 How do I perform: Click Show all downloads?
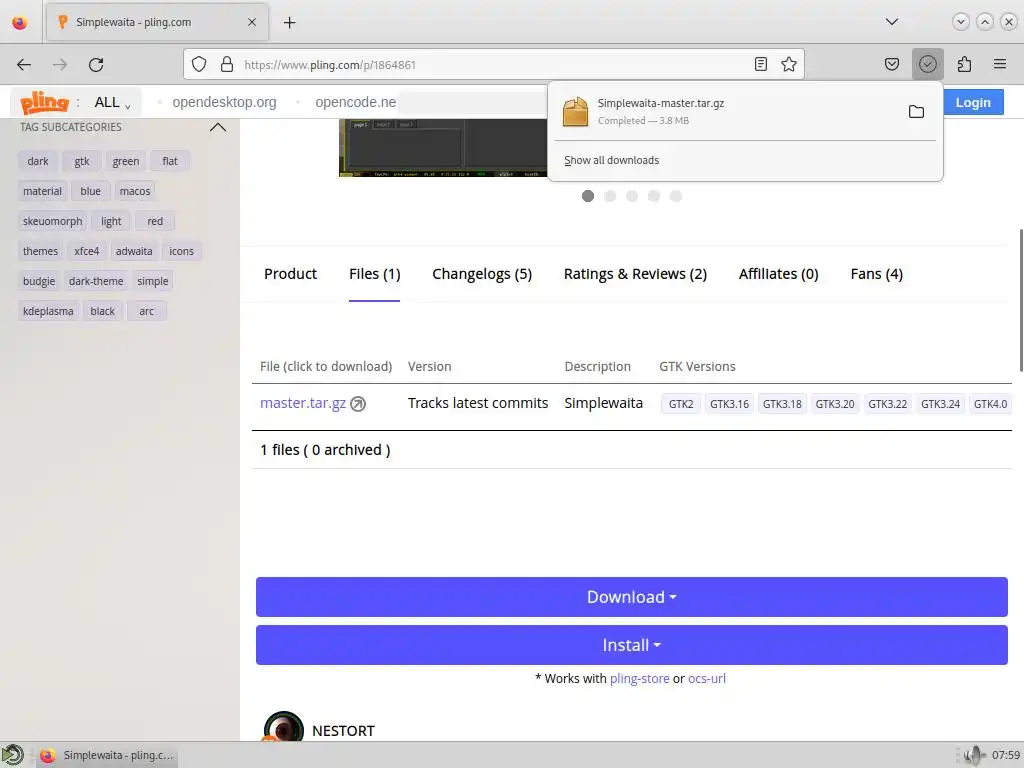point(611,161)
